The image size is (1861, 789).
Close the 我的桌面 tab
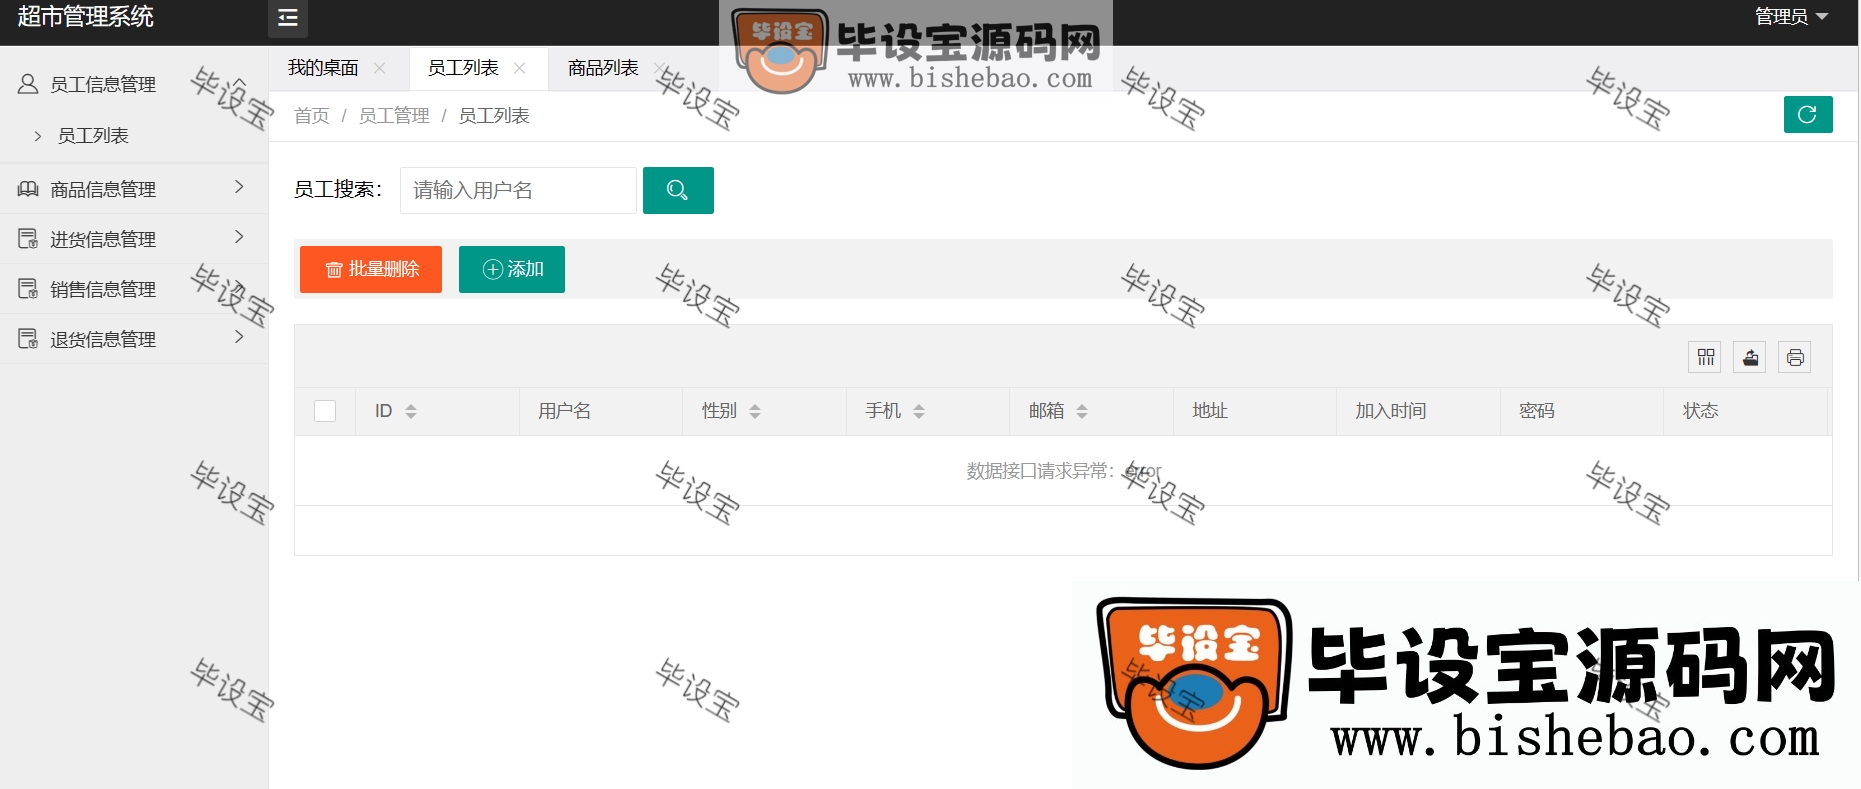(380, 68)
